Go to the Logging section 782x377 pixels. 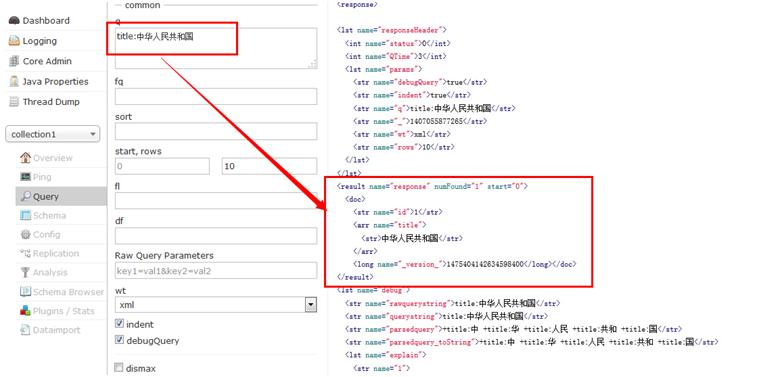click(x=40, y=41)
